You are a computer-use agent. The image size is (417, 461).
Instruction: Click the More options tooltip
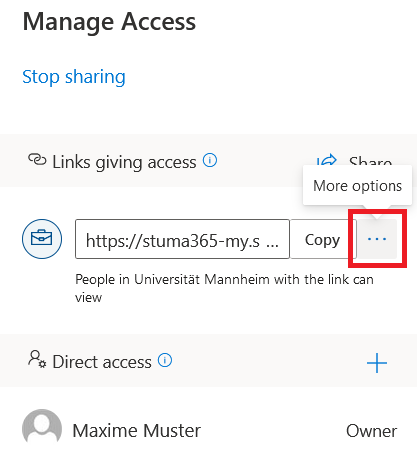[357, 185]
